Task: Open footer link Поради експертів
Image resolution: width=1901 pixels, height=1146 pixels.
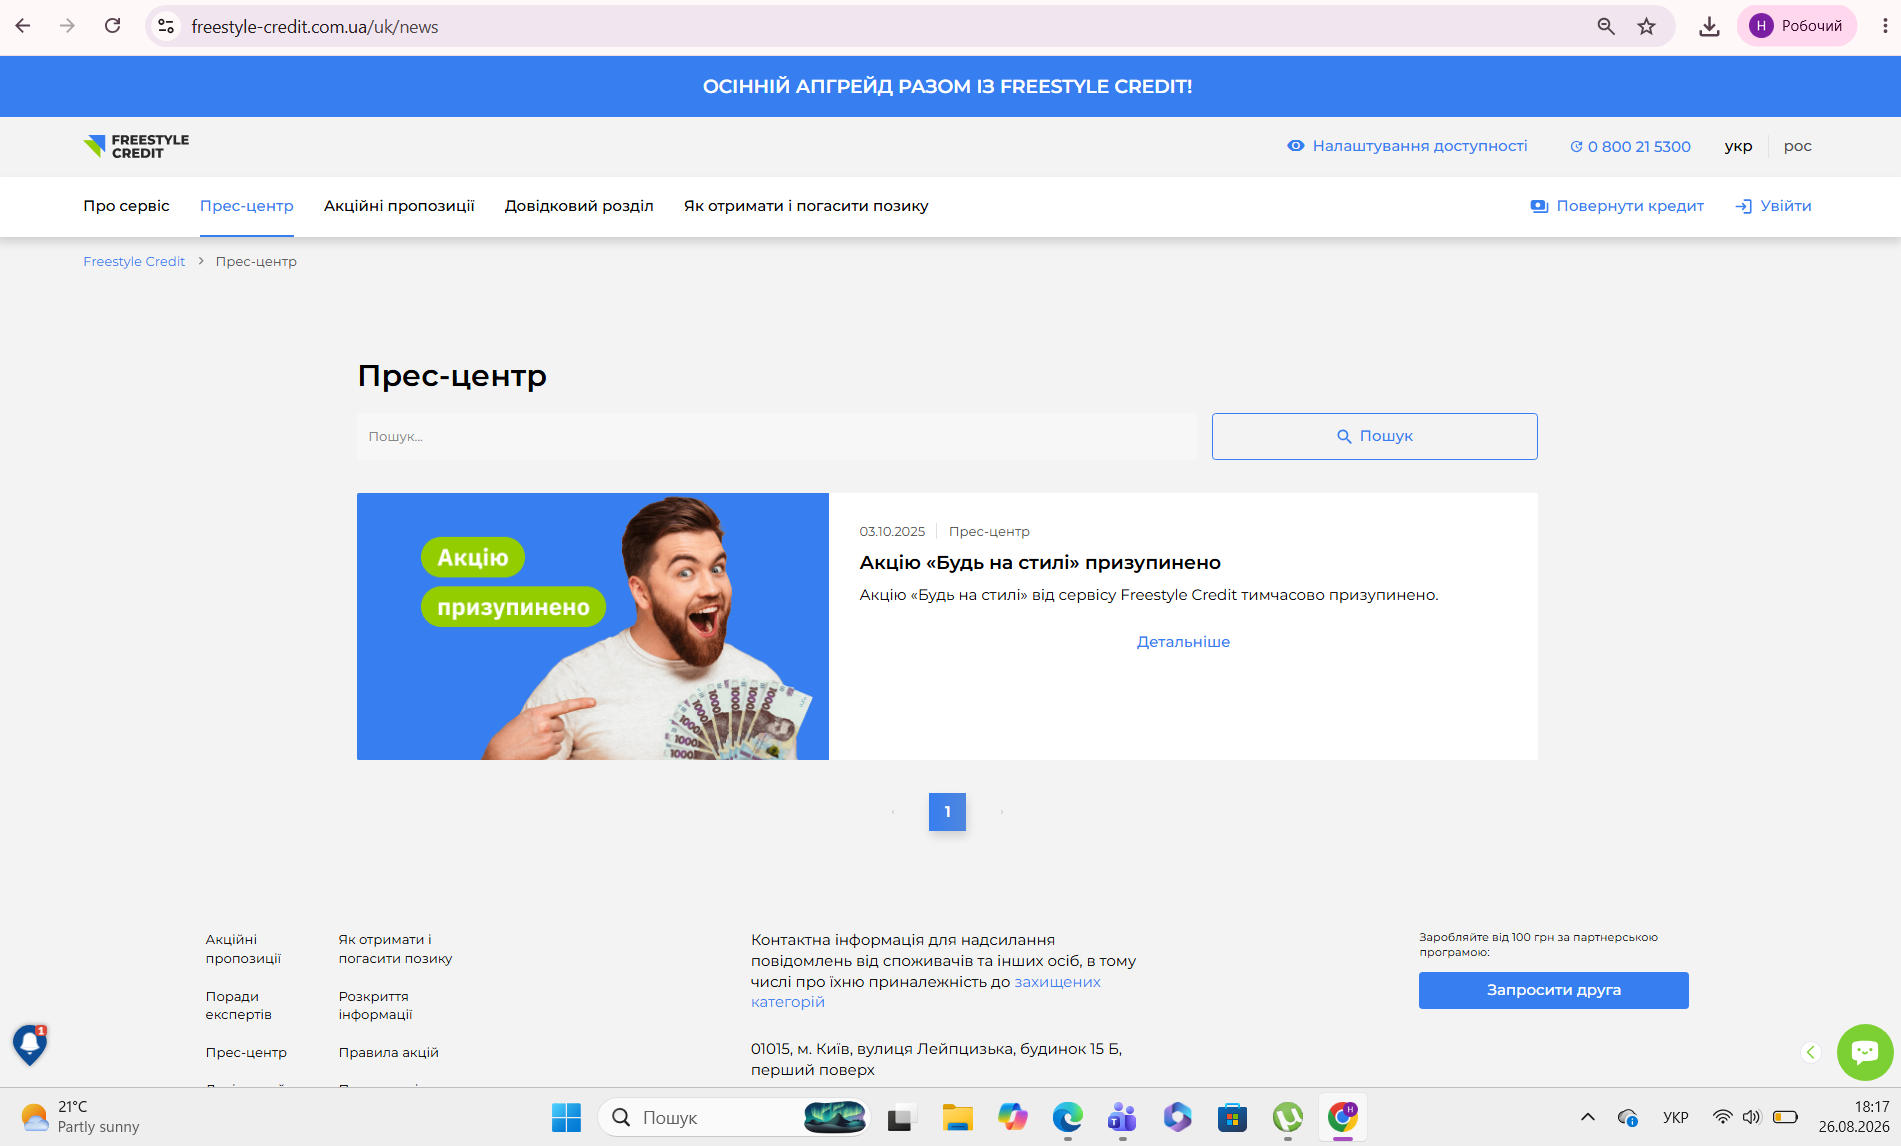Action: coord(238,1006)
